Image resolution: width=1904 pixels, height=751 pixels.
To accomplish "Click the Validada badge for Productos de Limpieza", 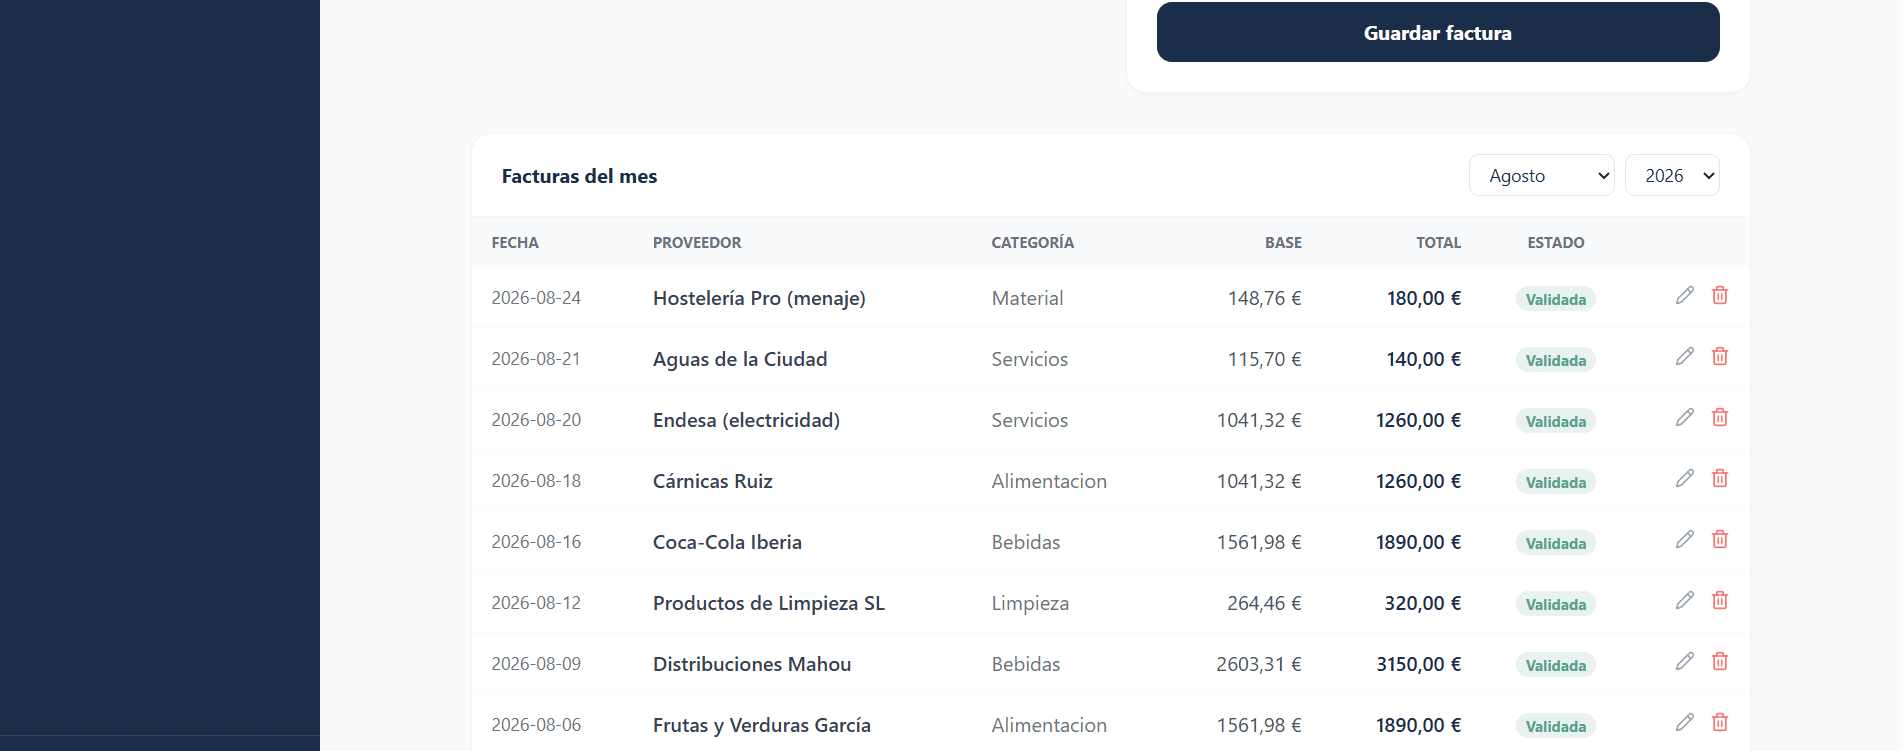I will coord(1556,604).
